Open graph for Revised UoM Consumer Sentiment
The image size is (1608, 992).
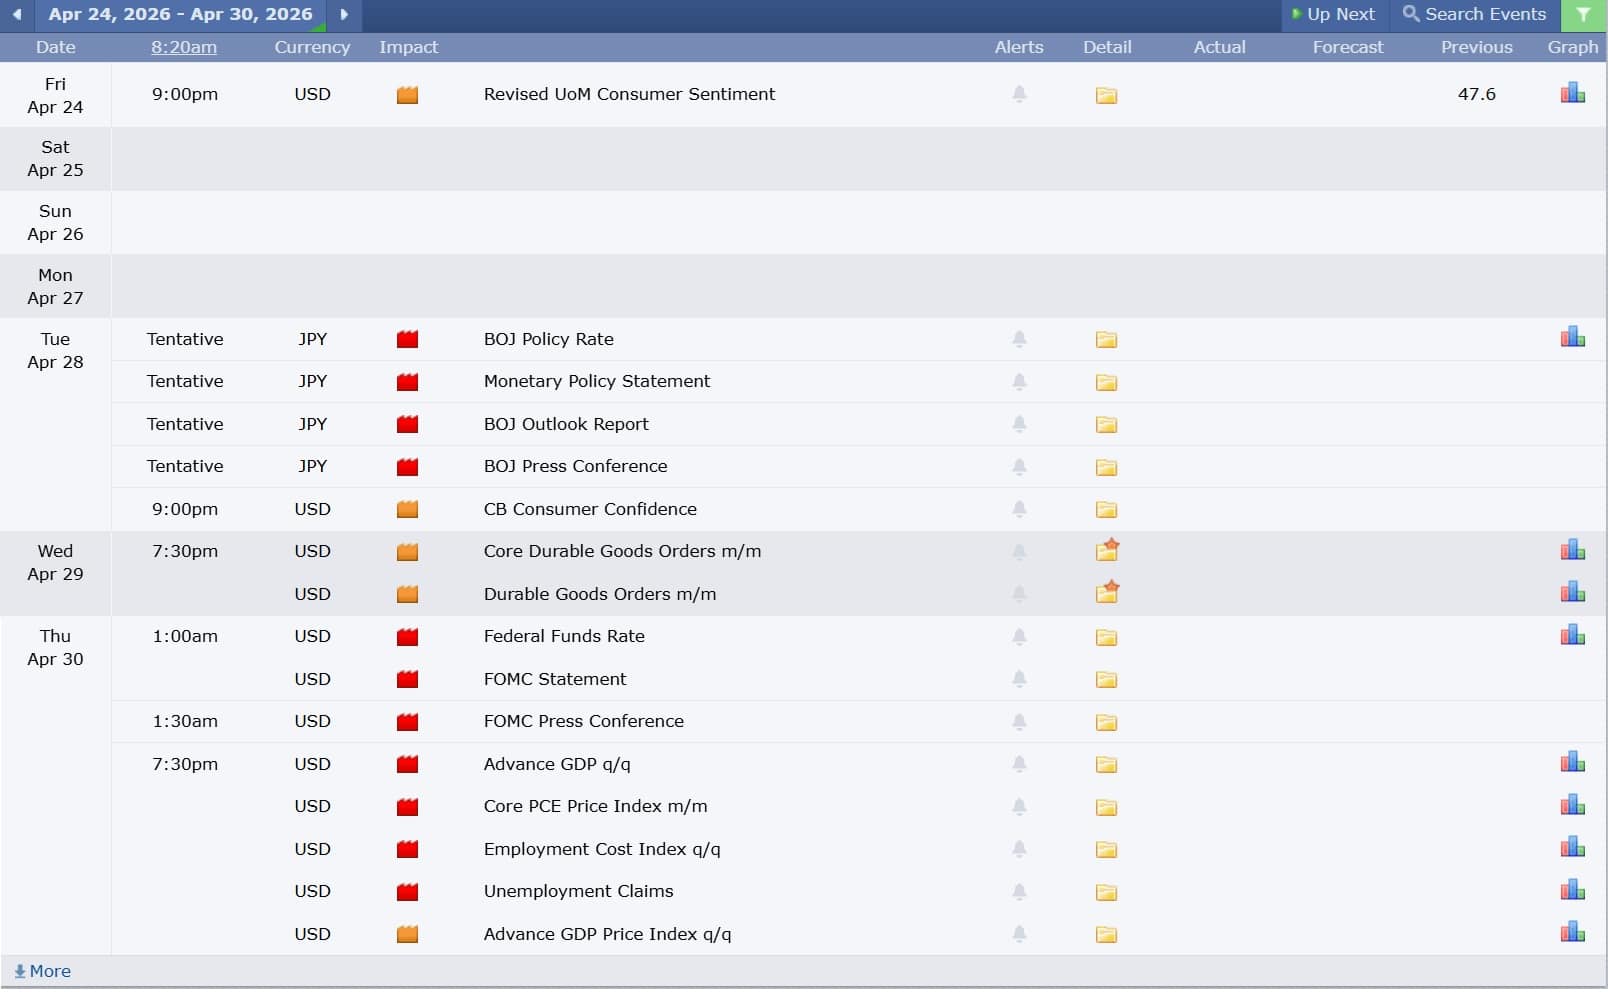pyautogui.click(x=1572, y=94)
